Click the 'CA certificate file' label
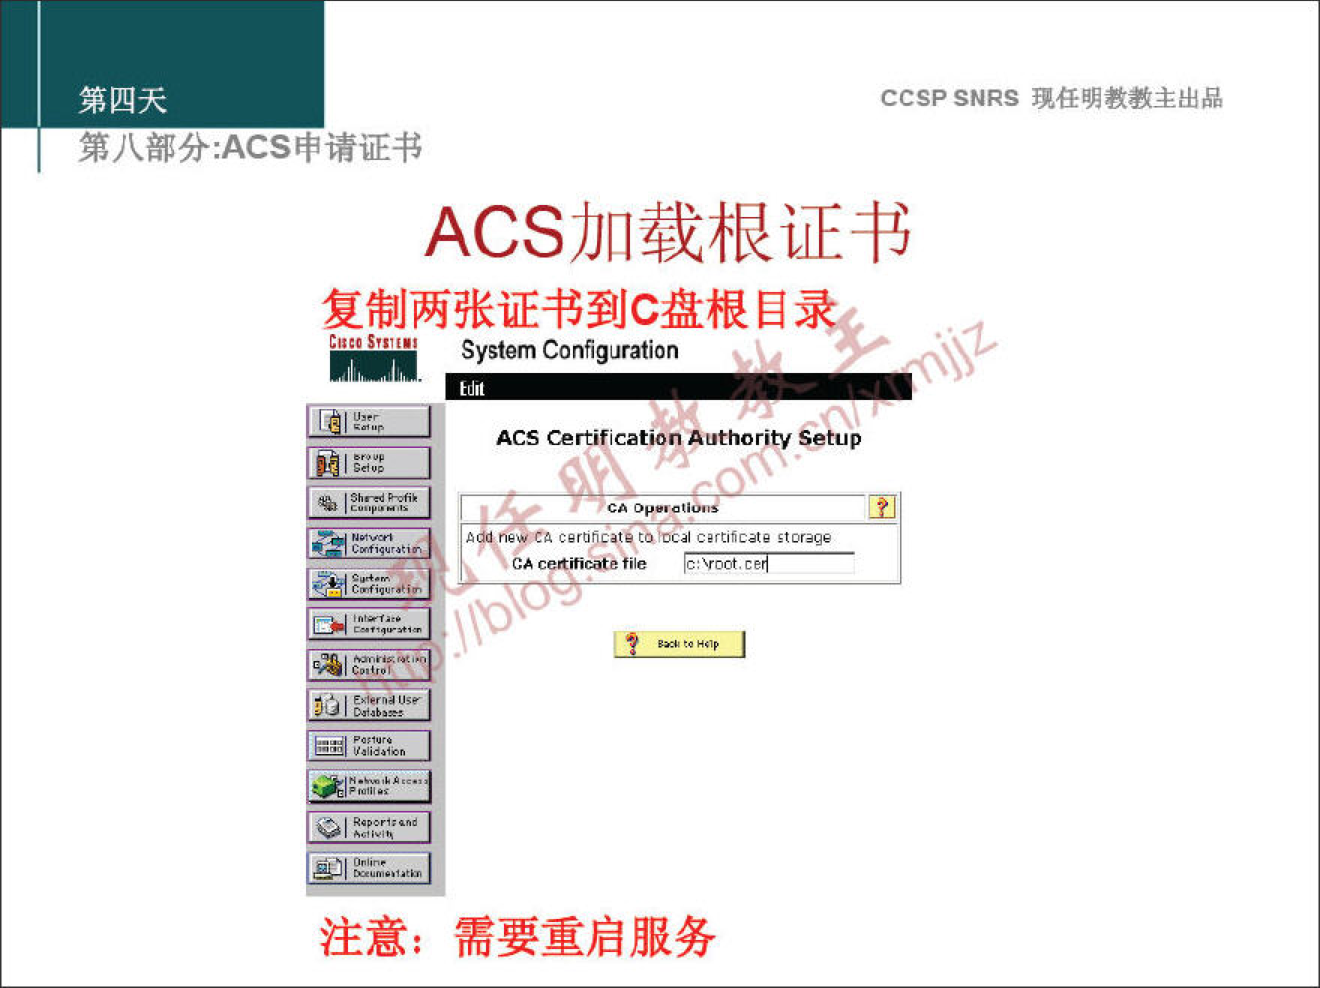The height and width of the screenshot is (988, 1320). [x=579, y=564]
